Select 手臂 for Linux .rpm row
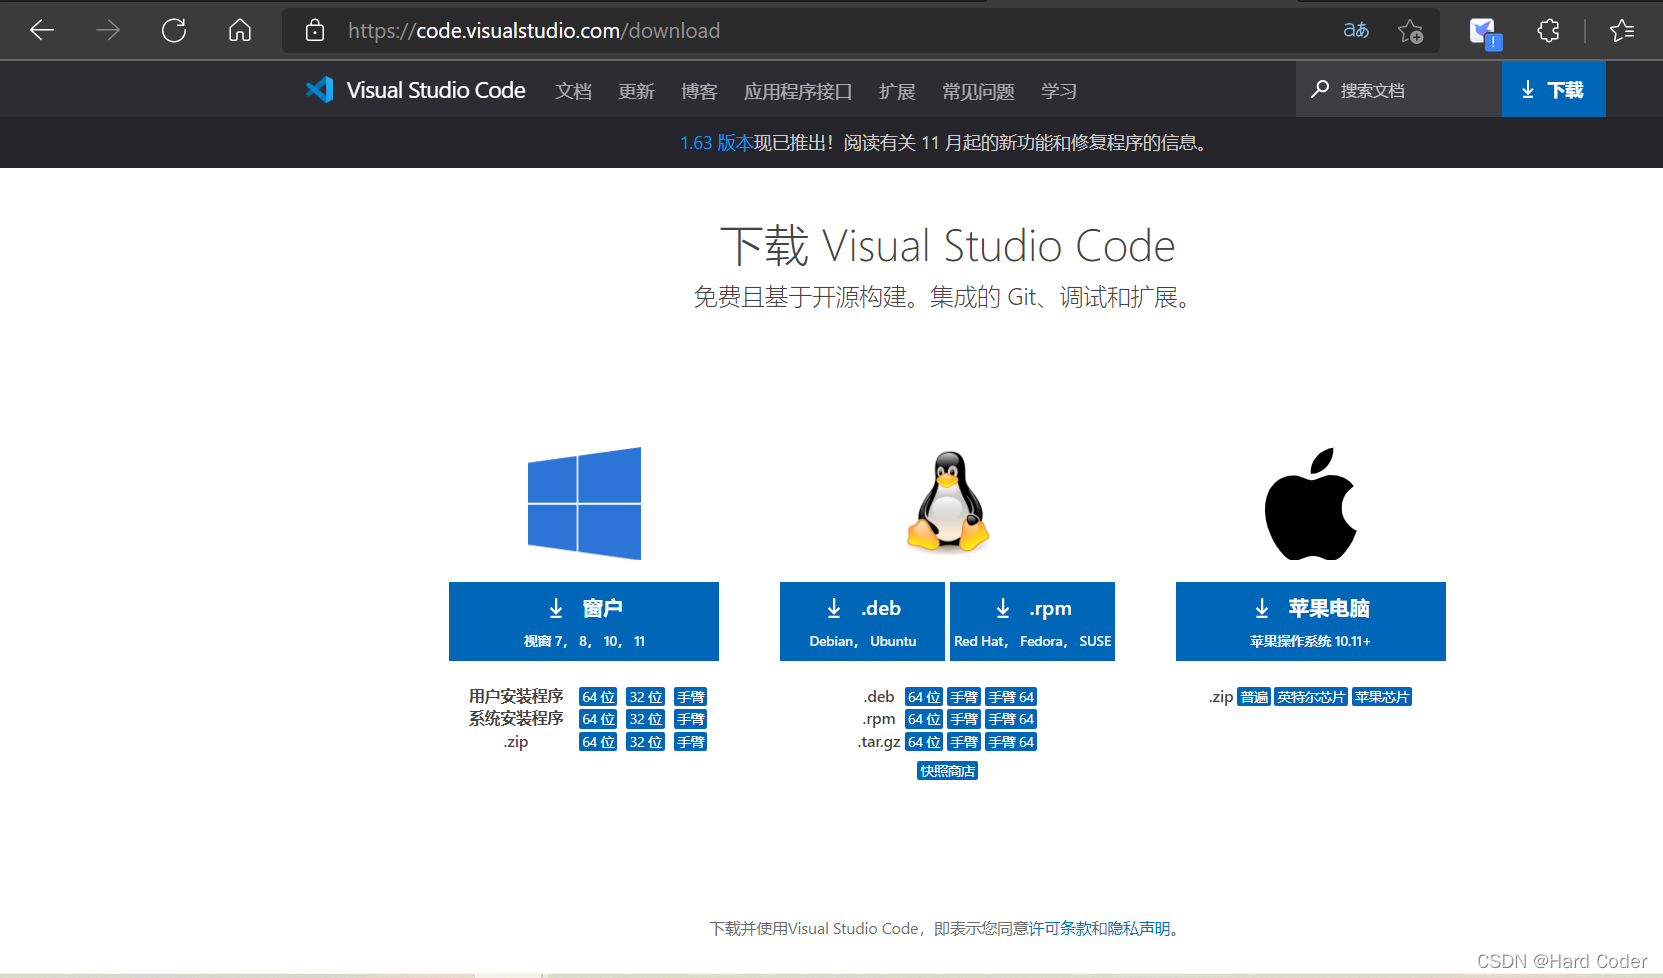Image resolution: width=1663 pixels, height=978 pixels. 964,719
